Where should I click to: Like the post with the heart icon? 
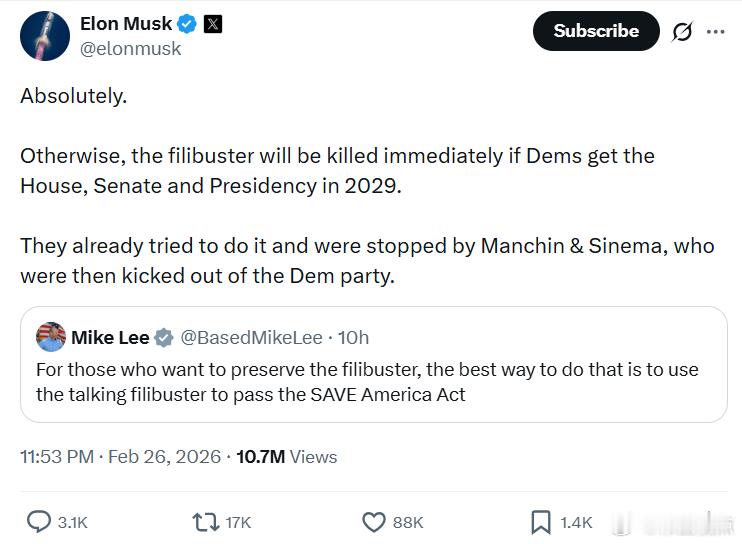[373, 522]
